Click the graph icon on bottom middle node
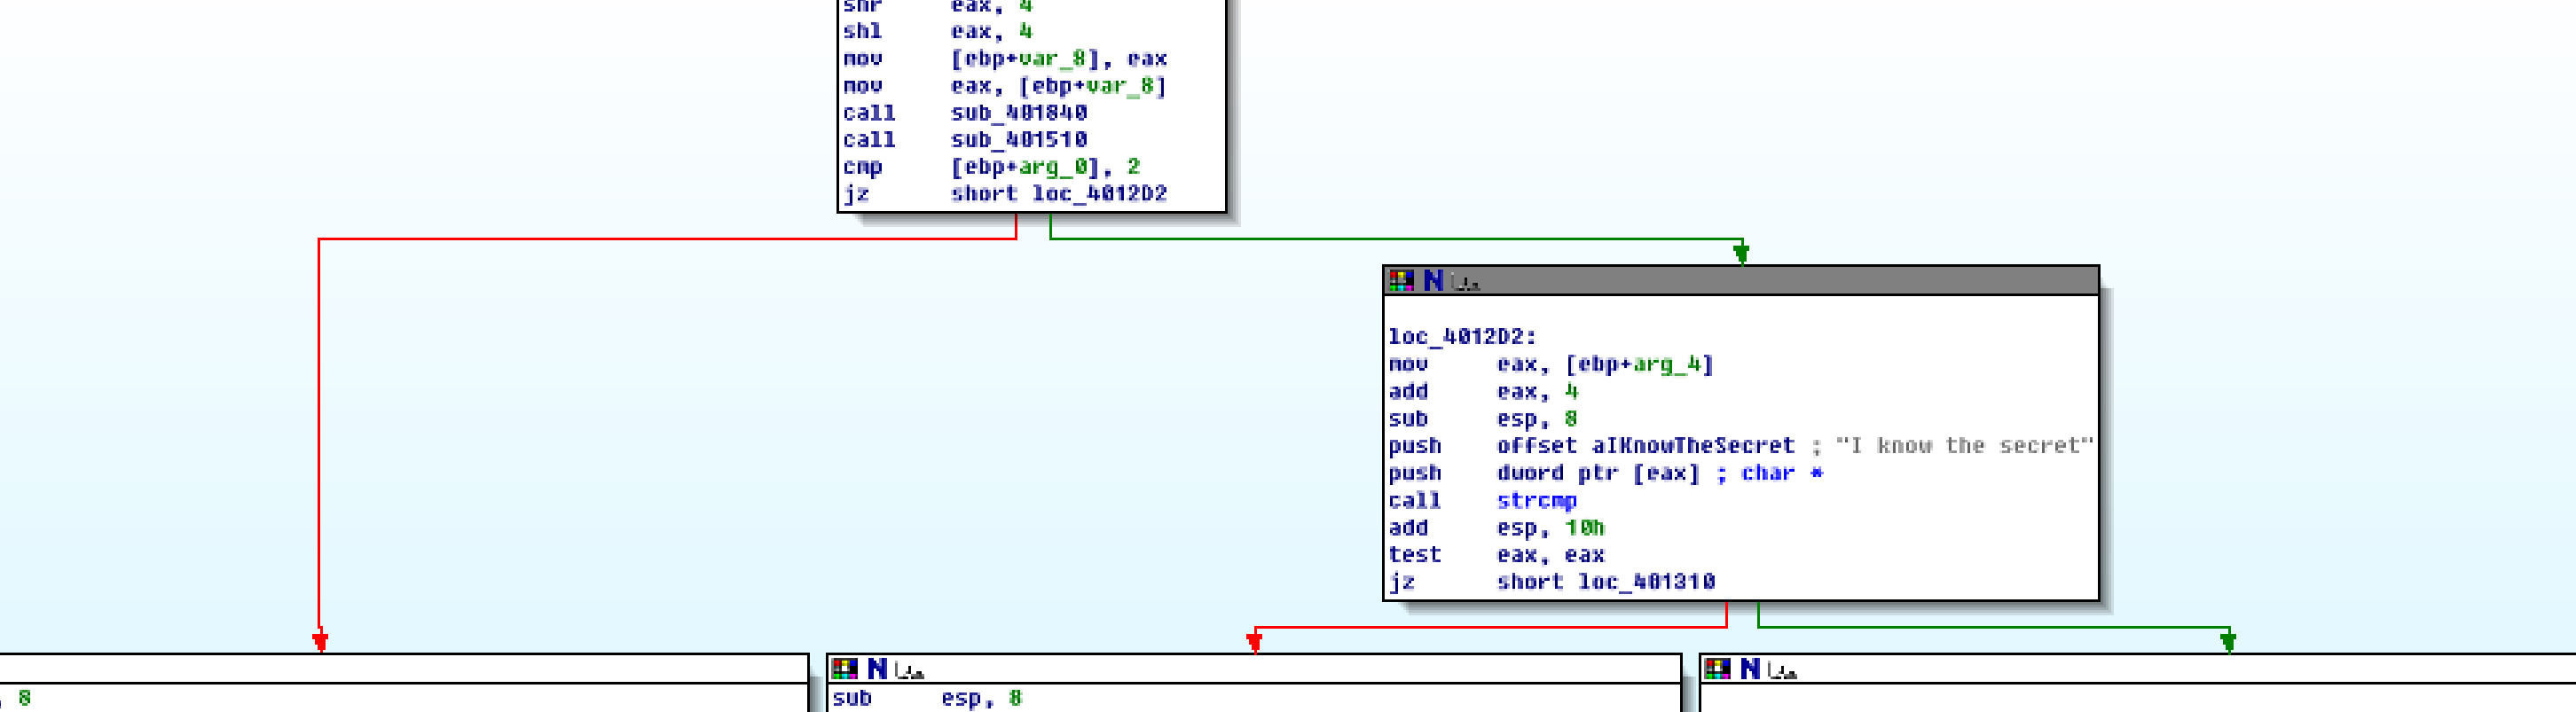Viewport: 2576px width, 712px height. click(x=909, y=671)
